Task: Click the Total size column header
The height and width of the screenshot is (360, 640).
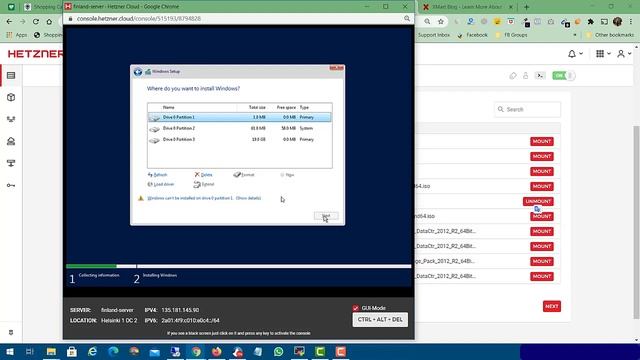Action: pyautogui.click(x=257, y=107)
